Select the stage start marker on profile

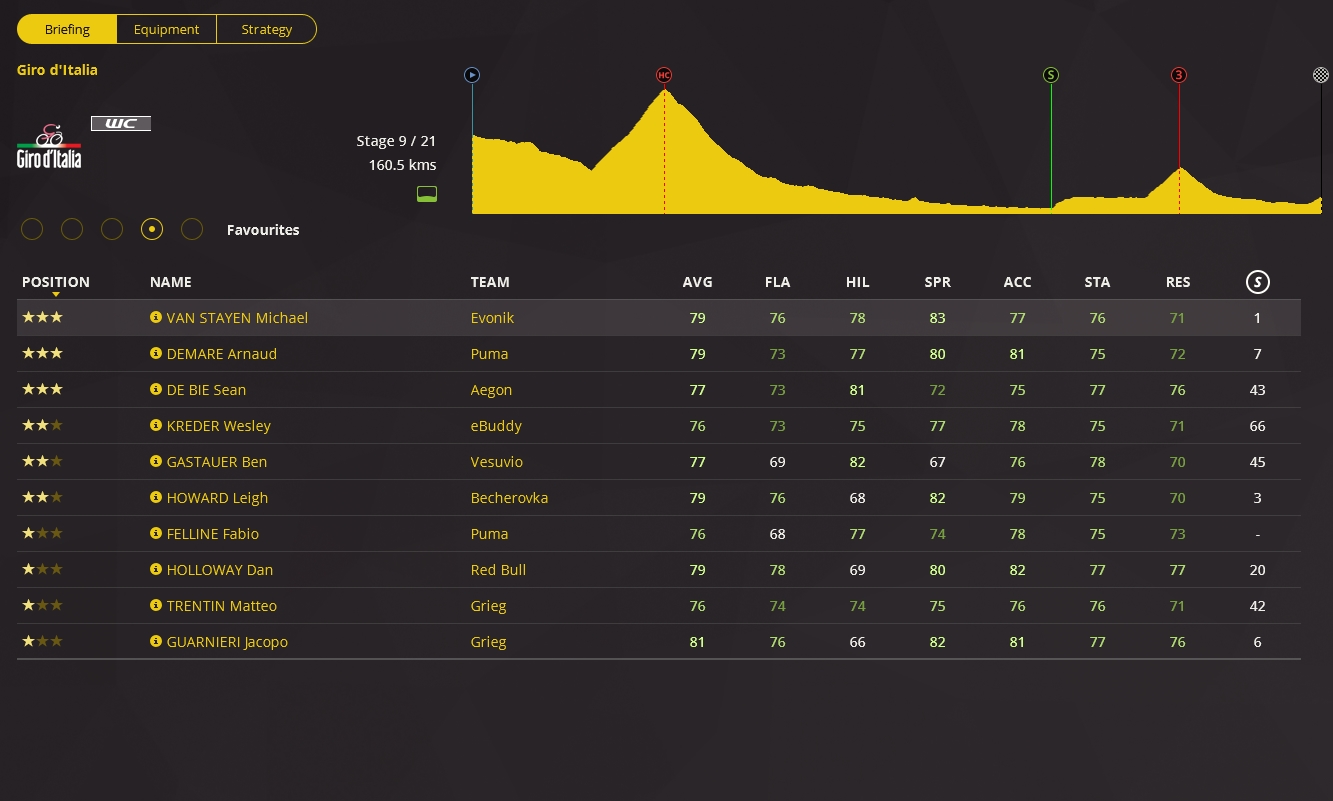(x=472, y=75)
